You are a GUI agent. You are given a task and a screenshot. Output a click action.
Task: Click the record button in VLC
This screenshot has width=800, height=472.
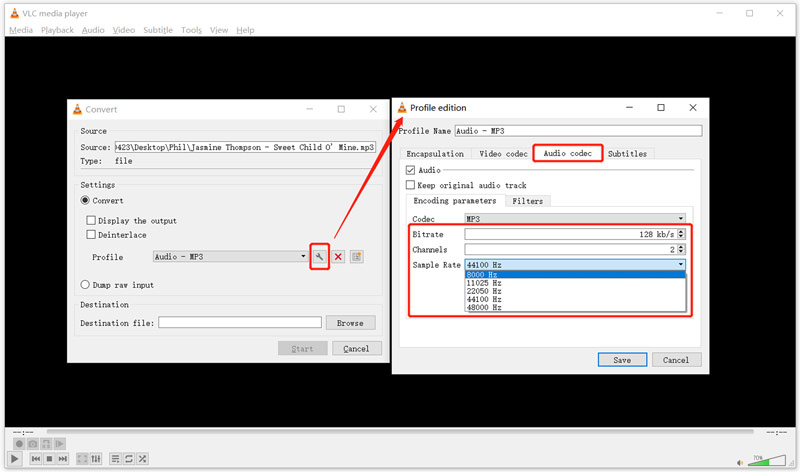coord(19,443)
